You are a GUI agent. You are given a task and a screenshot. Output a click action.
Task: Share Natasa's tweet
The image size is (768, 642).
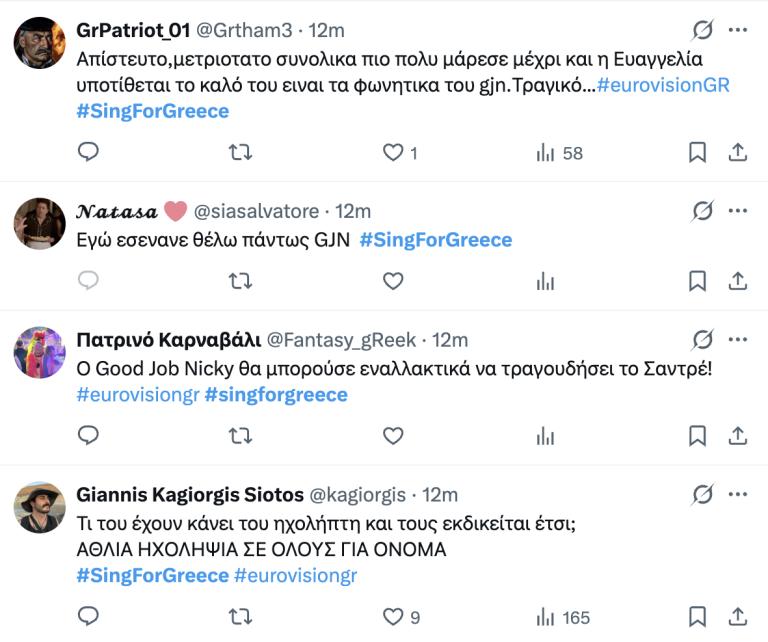[737, 281]
